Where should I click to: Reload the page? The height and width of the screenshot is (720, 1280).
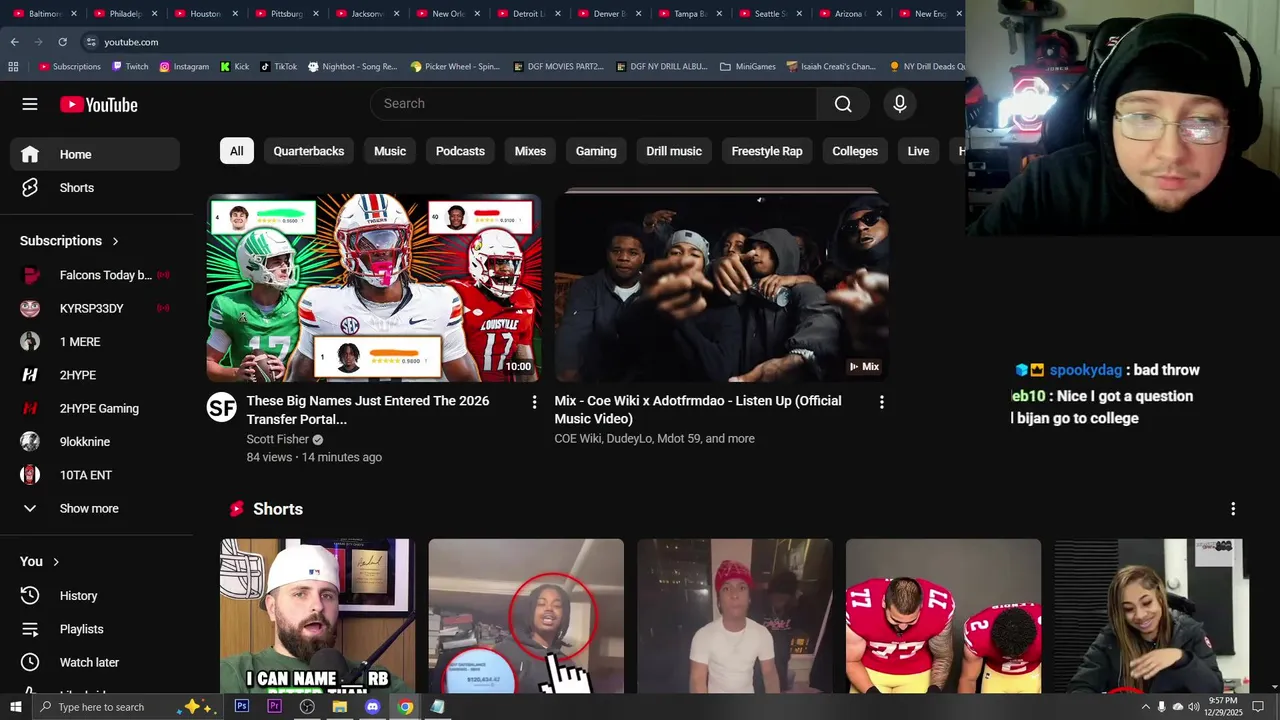click(62, 42)
